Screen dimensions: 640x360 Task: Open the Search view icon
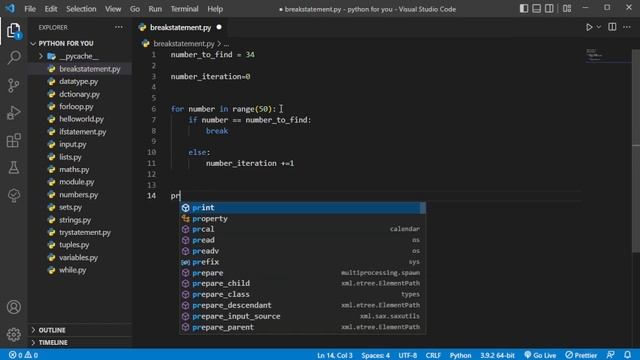click(x=13, y=58)
